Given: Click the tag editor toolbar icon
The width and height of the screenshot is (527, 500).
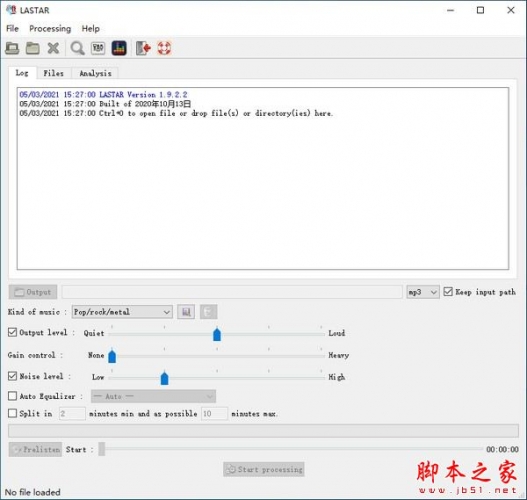Looking at the screenshot, I should point(98,48).
